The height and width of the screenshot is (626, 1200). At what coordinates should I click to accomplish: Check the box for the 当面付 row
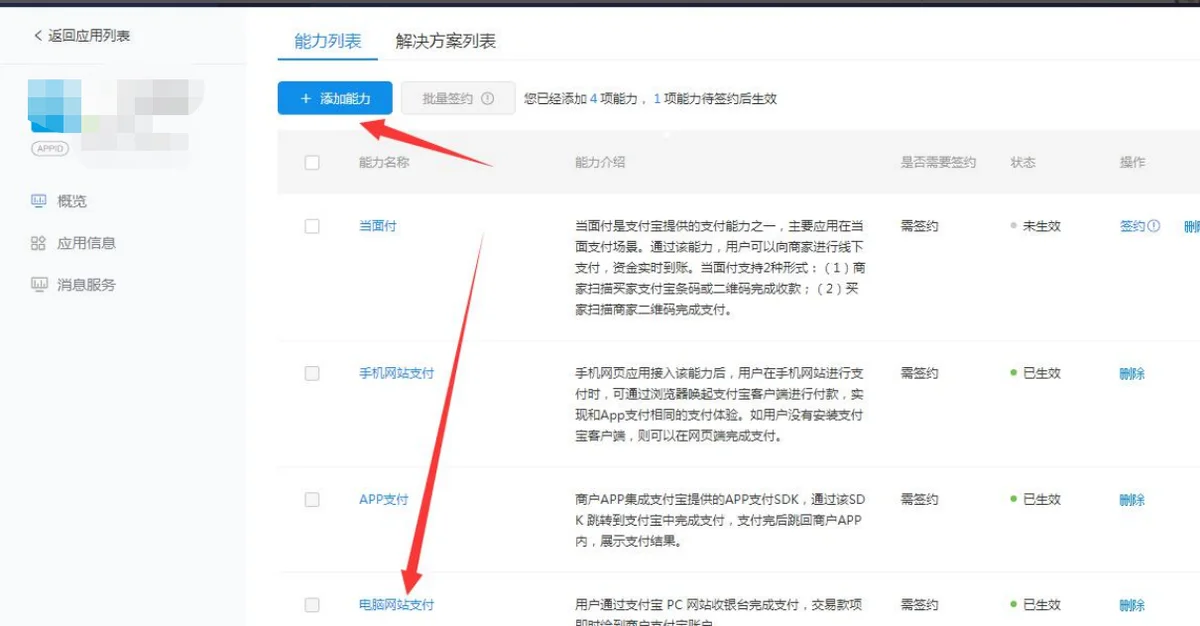coord(312,226)
